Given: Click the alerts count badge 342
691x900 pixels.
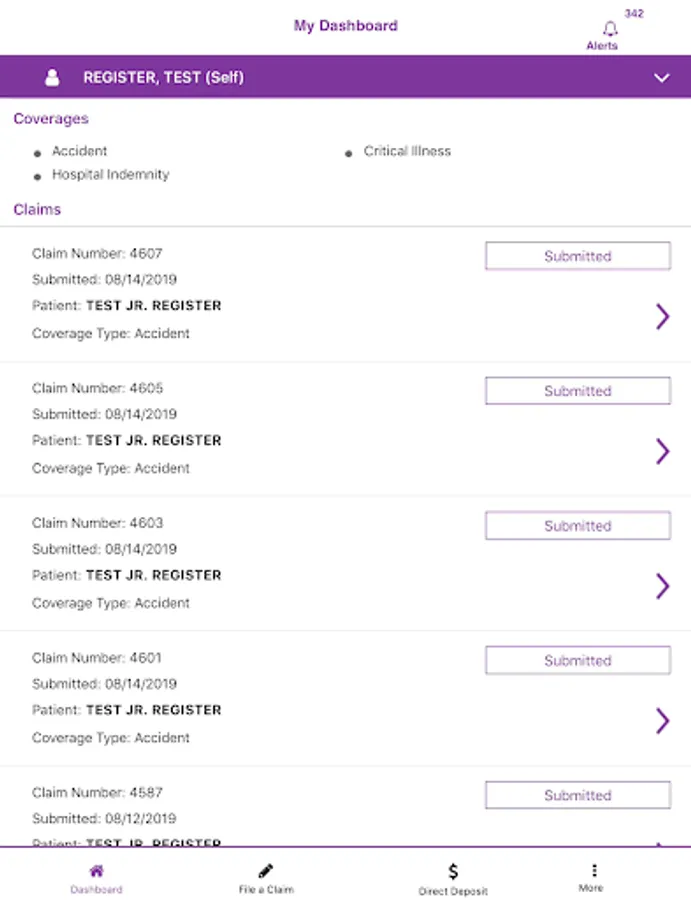Looking at the screenshot, I should [x=634, y=14].
